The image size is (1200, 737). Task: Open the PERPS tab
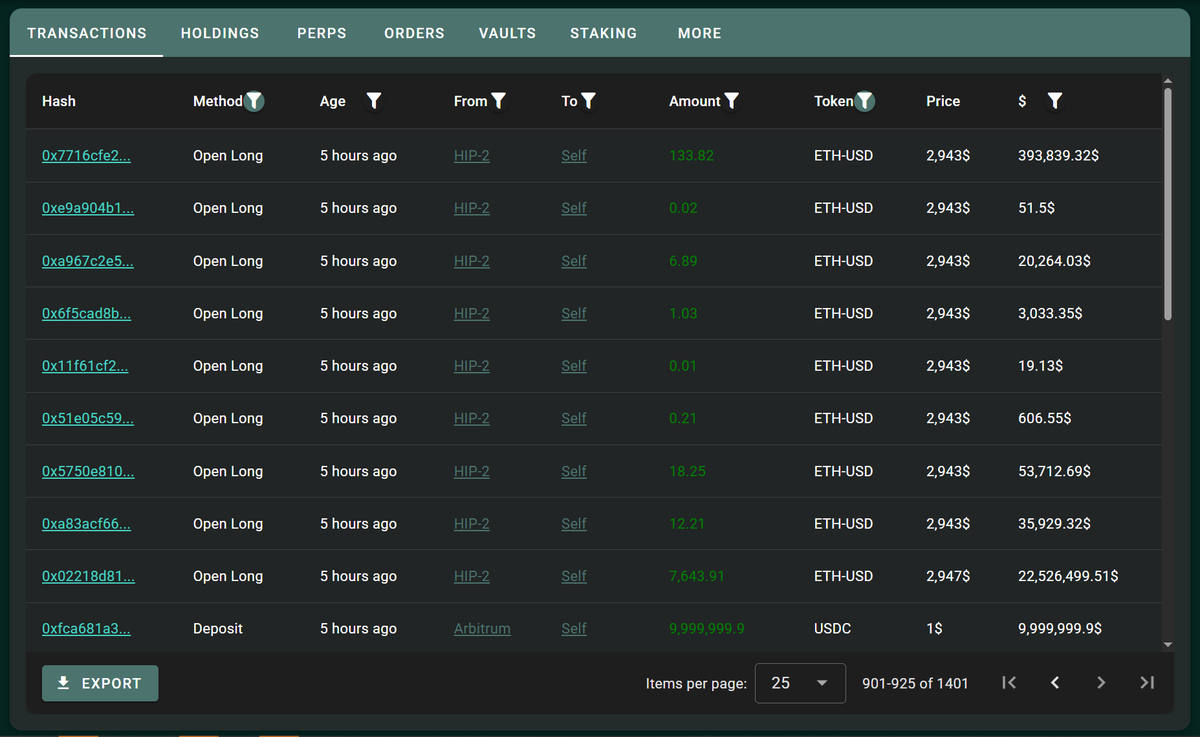click(x=322, y=33)
